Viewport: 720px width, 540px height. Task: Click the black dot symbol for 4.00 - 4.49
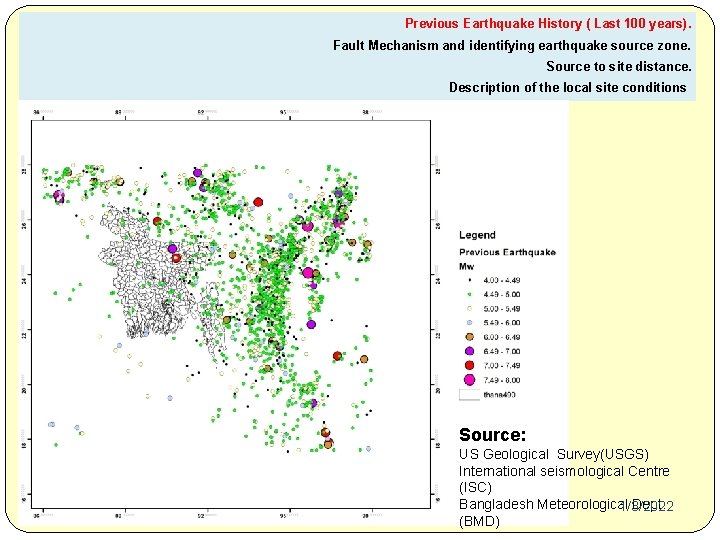(x=469, y=280)
